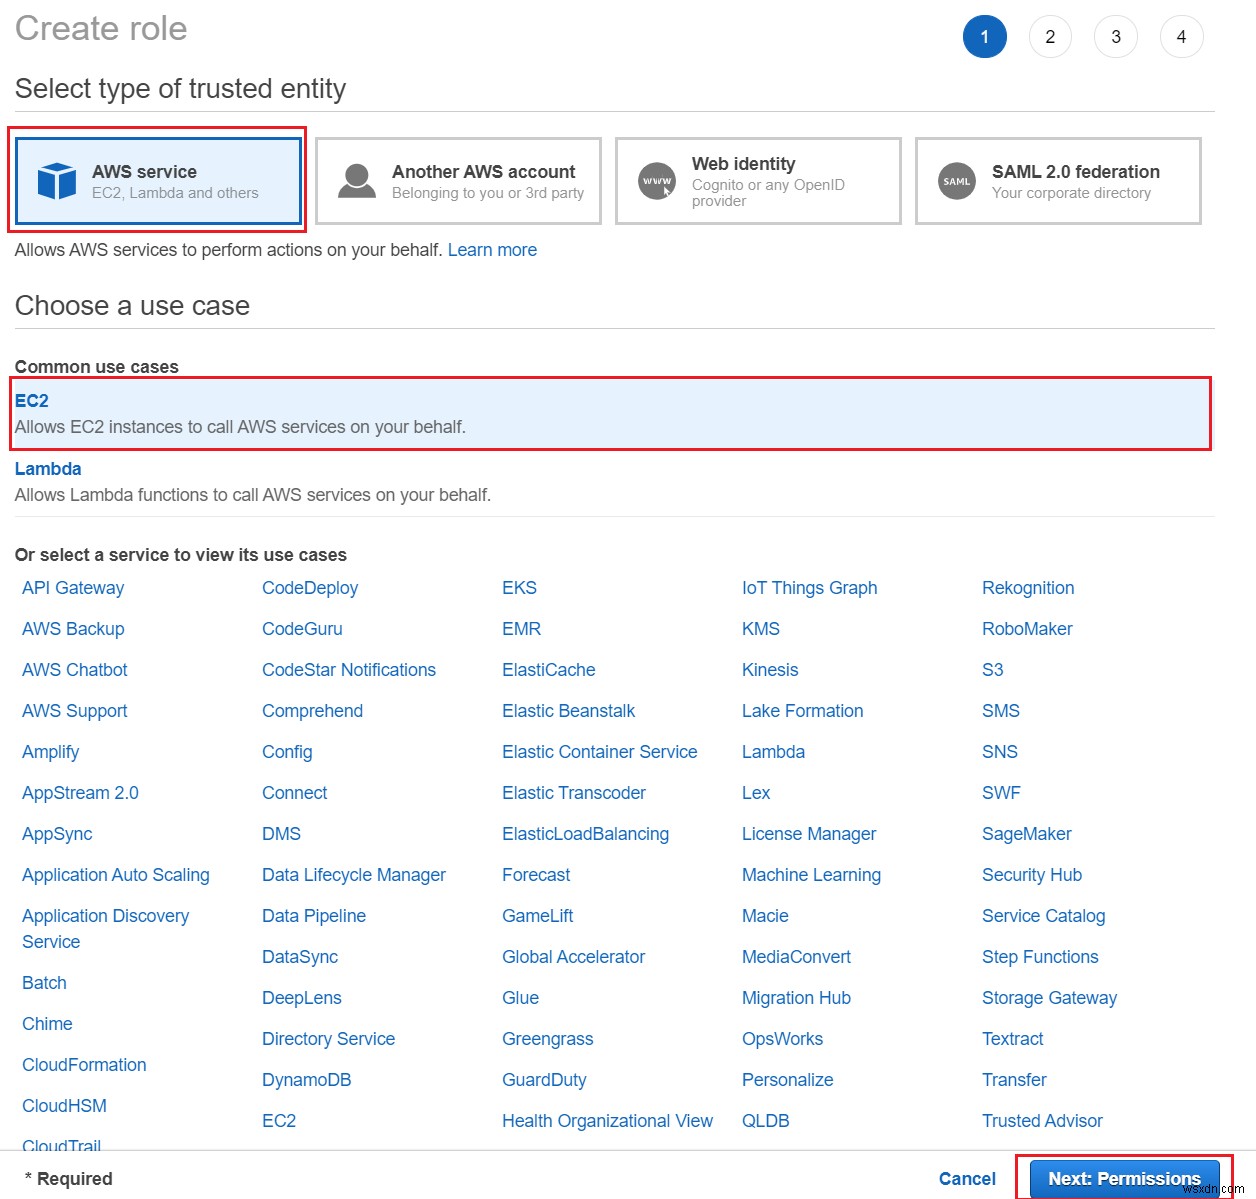Click step 4 circle in the wizard
The width and height of the screenshot is (1256, 1199).
[1182, 36]
